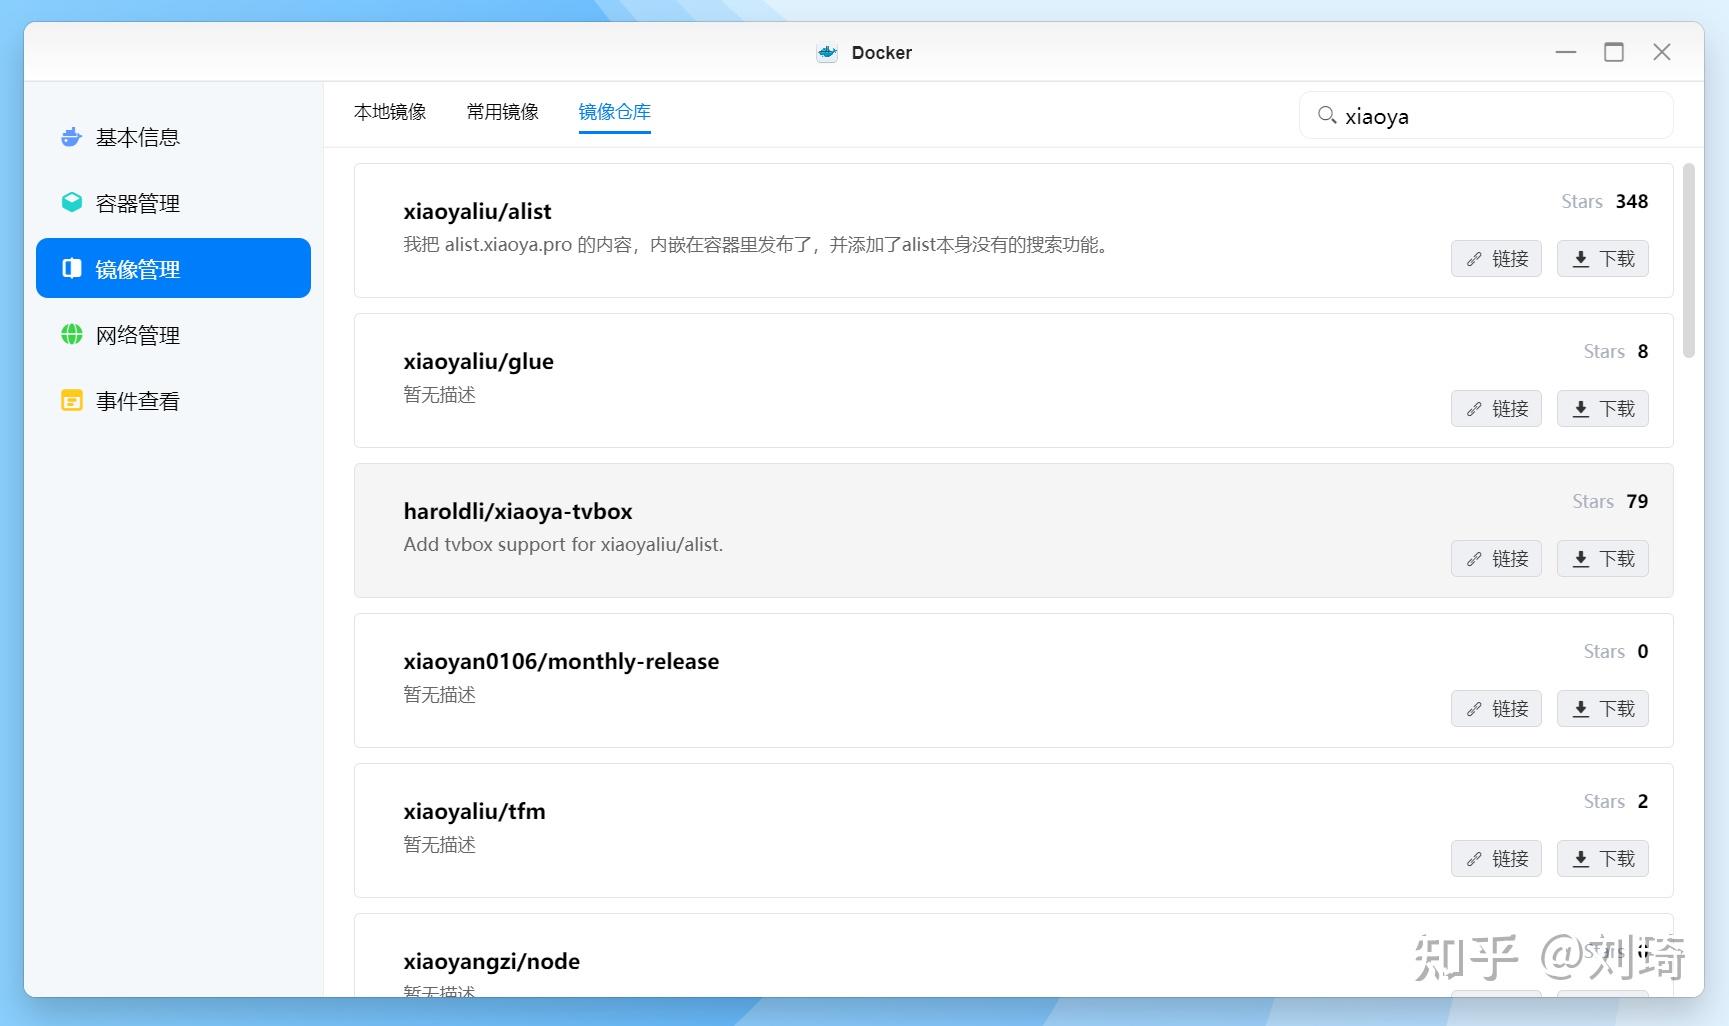
Task: Click the 镜像管理 image icon in sidebar
Action: 71,268
